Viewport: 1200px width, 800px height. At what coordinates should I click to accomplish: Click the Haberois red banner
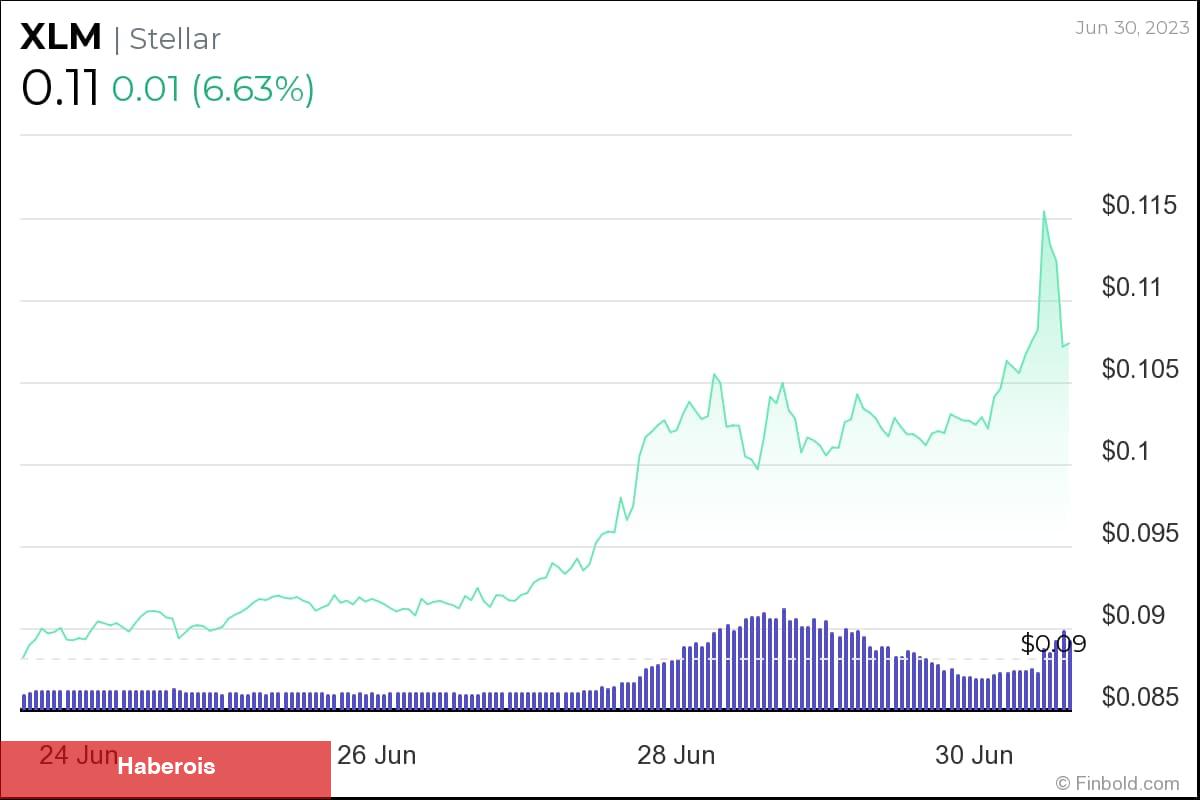point(165,768)
